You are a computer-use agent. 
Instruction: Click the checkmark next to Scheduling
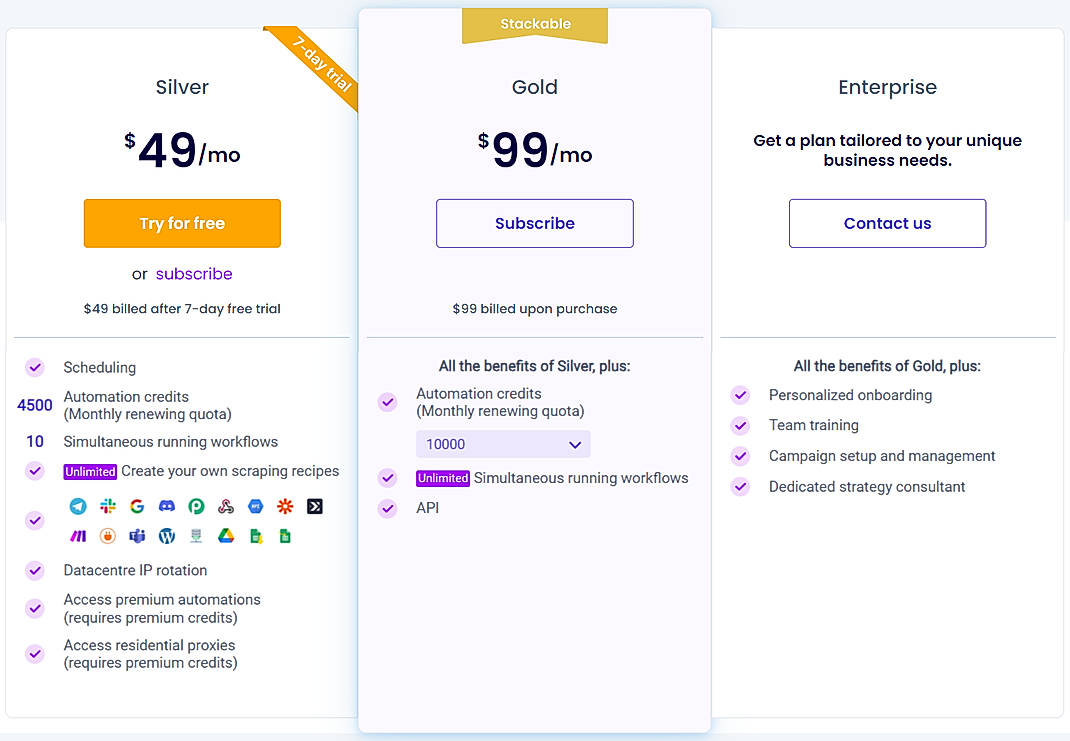pyautogui.click(x=34, y=367)
